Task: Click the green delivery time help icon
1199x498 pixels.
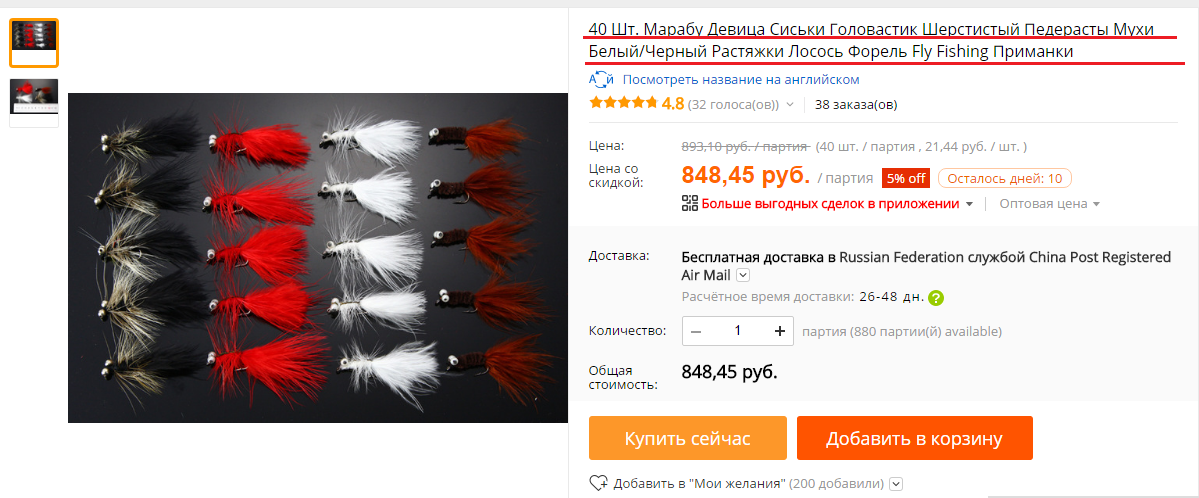Action: point(937,298)
